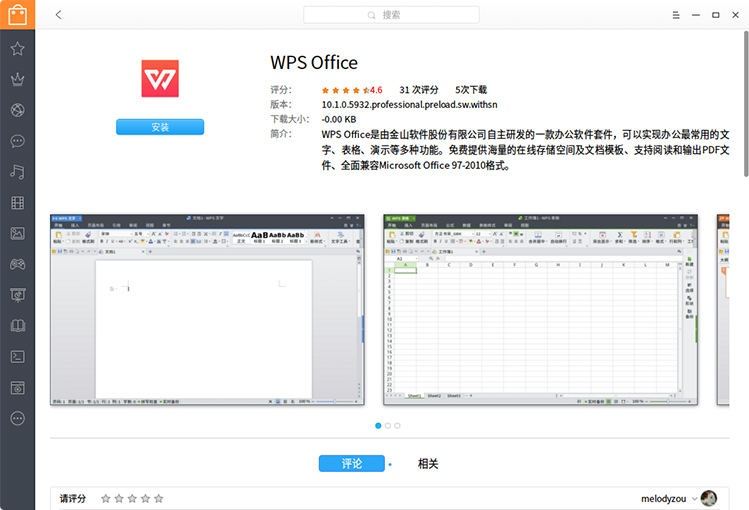The height and width of the screenshot is (510, 749).
Task: Go back using the back arrow
Action: [59, 15]
